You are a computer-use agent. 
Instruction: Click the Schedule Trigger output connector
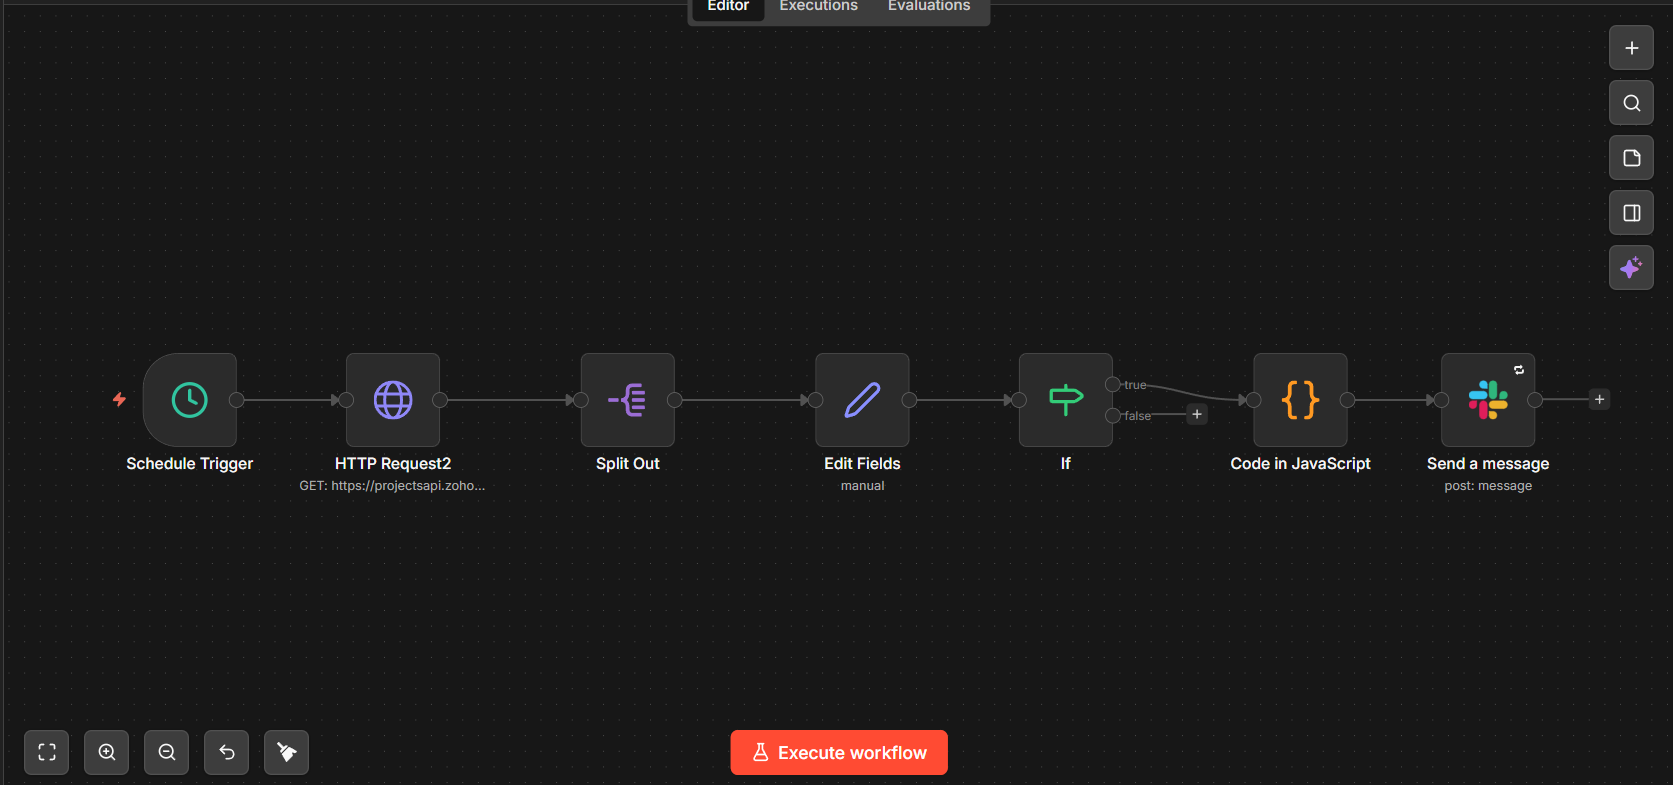click(237, 400)
